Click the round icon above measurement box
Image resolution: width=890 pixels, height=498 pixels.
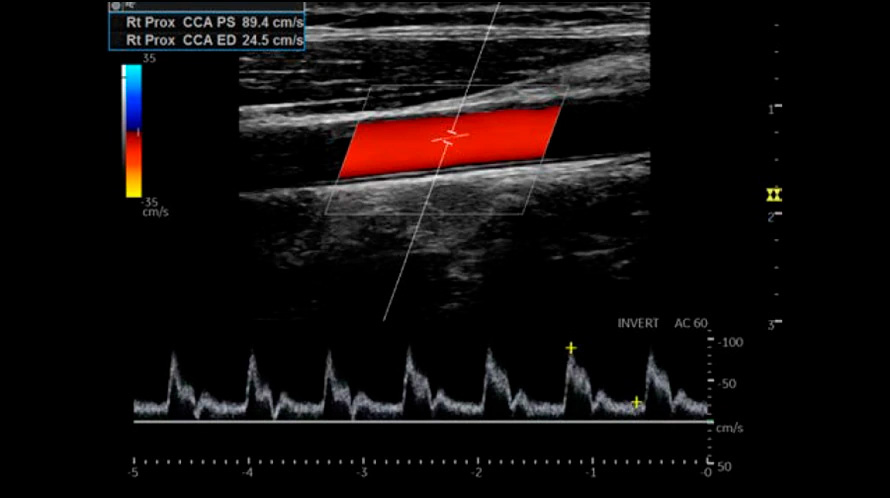tap(116, 6)
